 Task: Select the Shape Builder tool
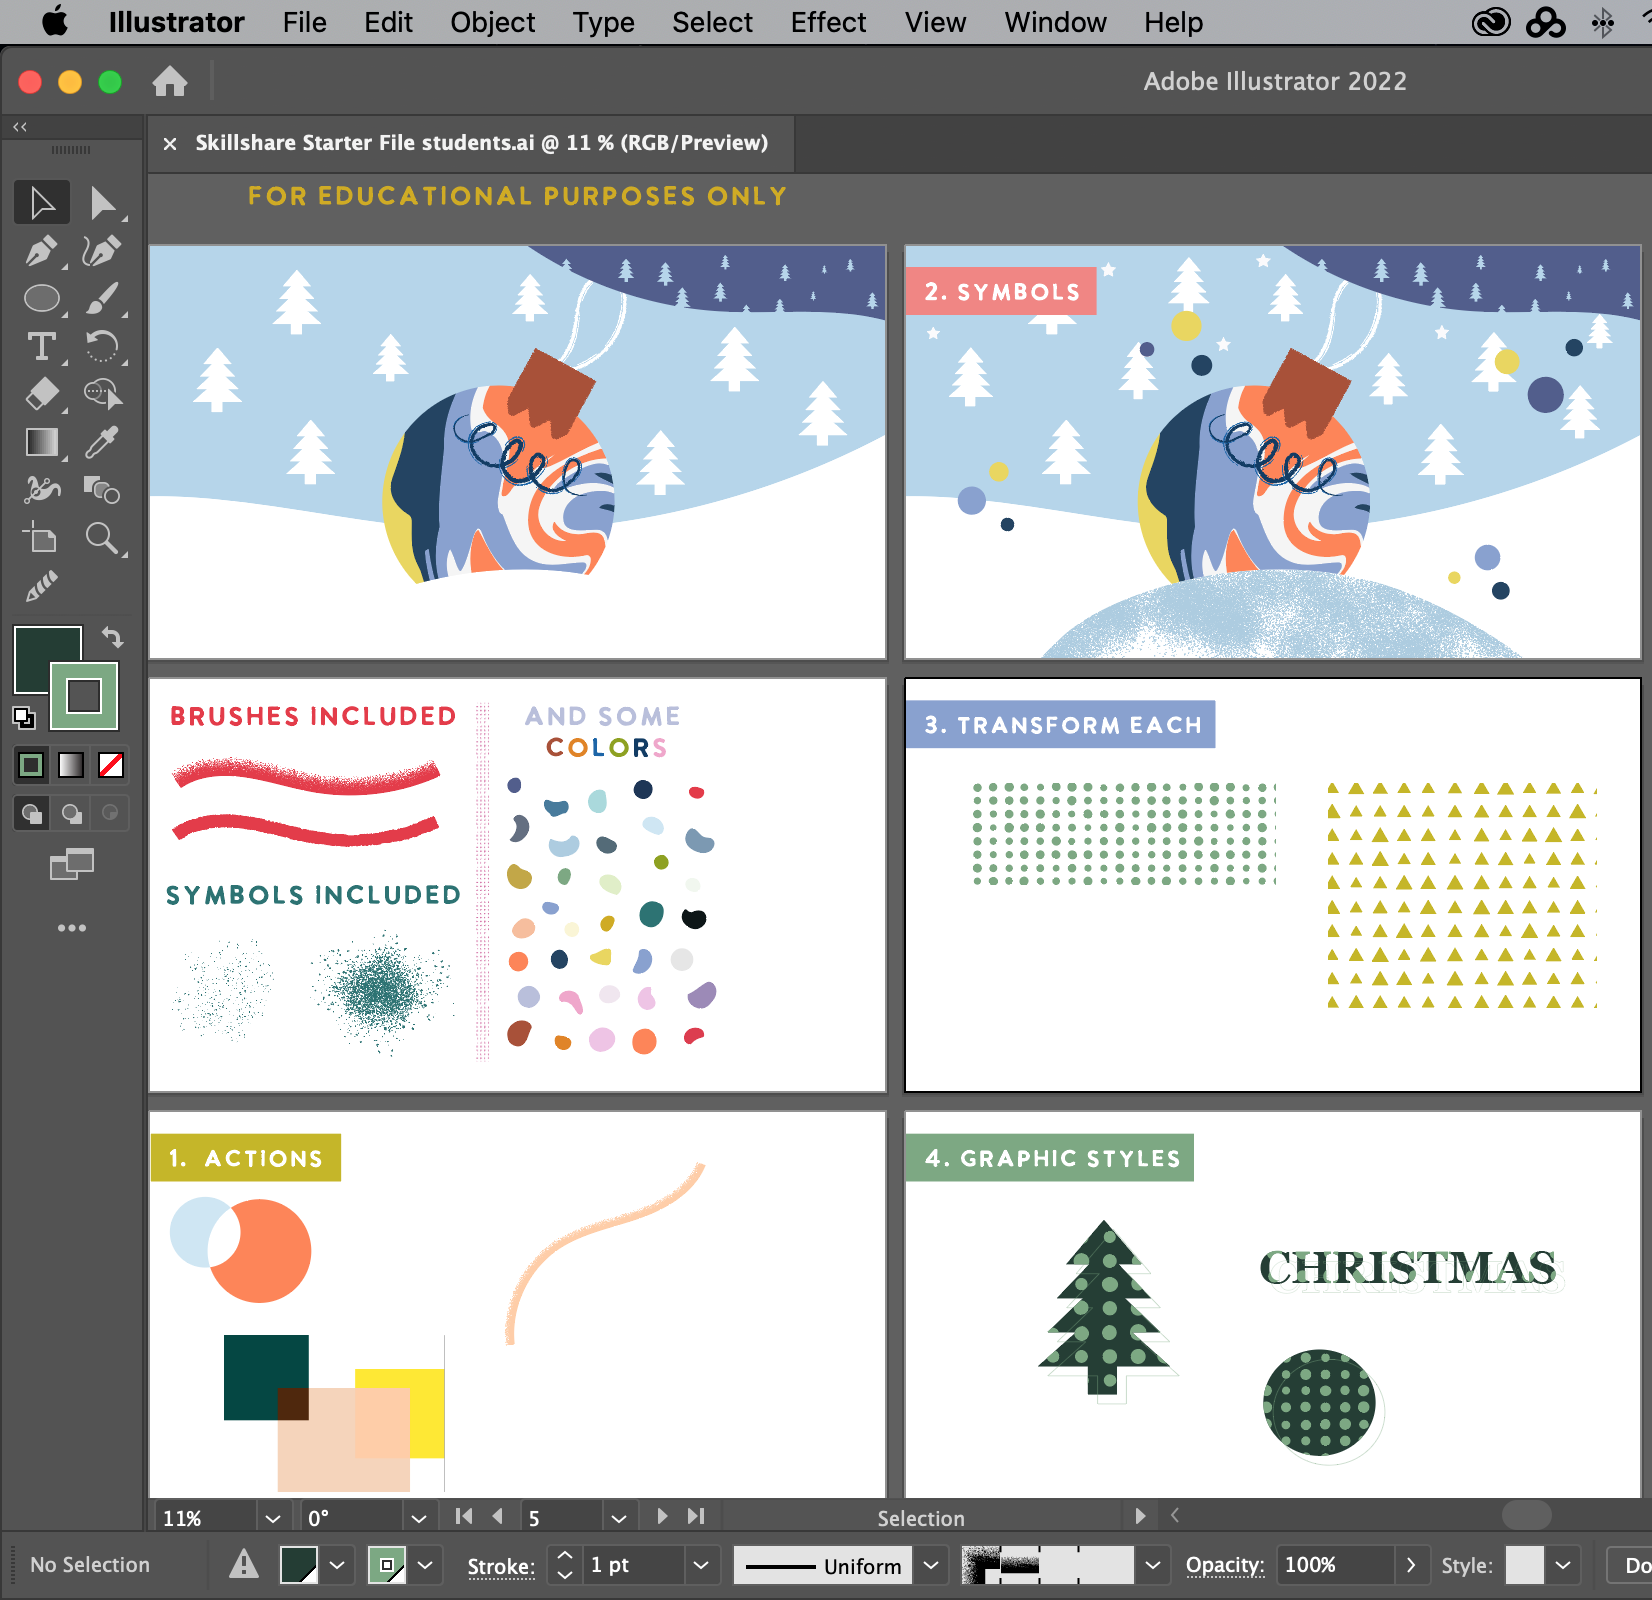coord(102,395)
